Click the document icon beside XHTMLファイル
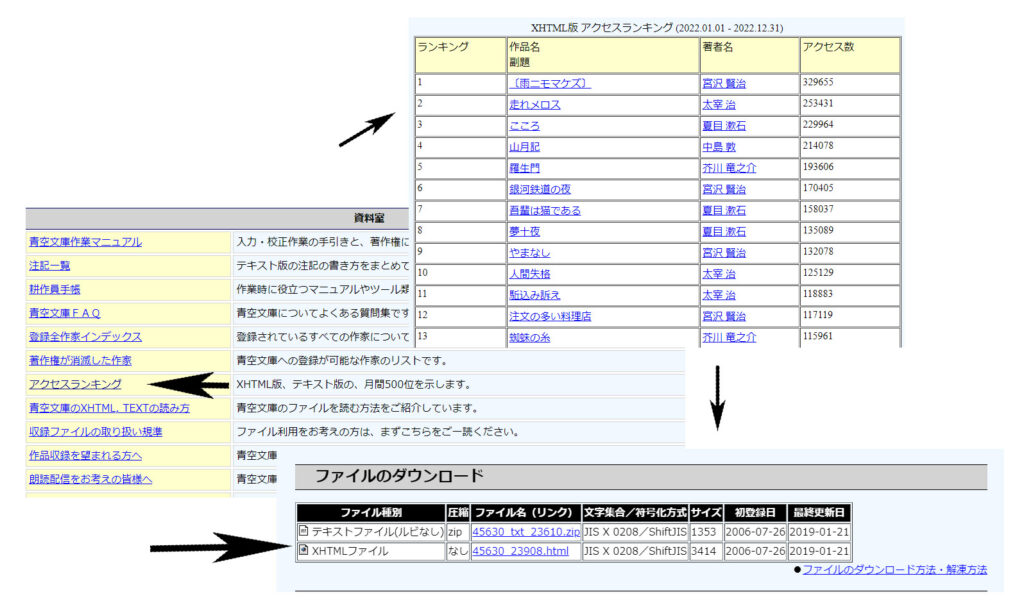The width and height of the screenshot is (1024, 608). click(x=303, y=550)
